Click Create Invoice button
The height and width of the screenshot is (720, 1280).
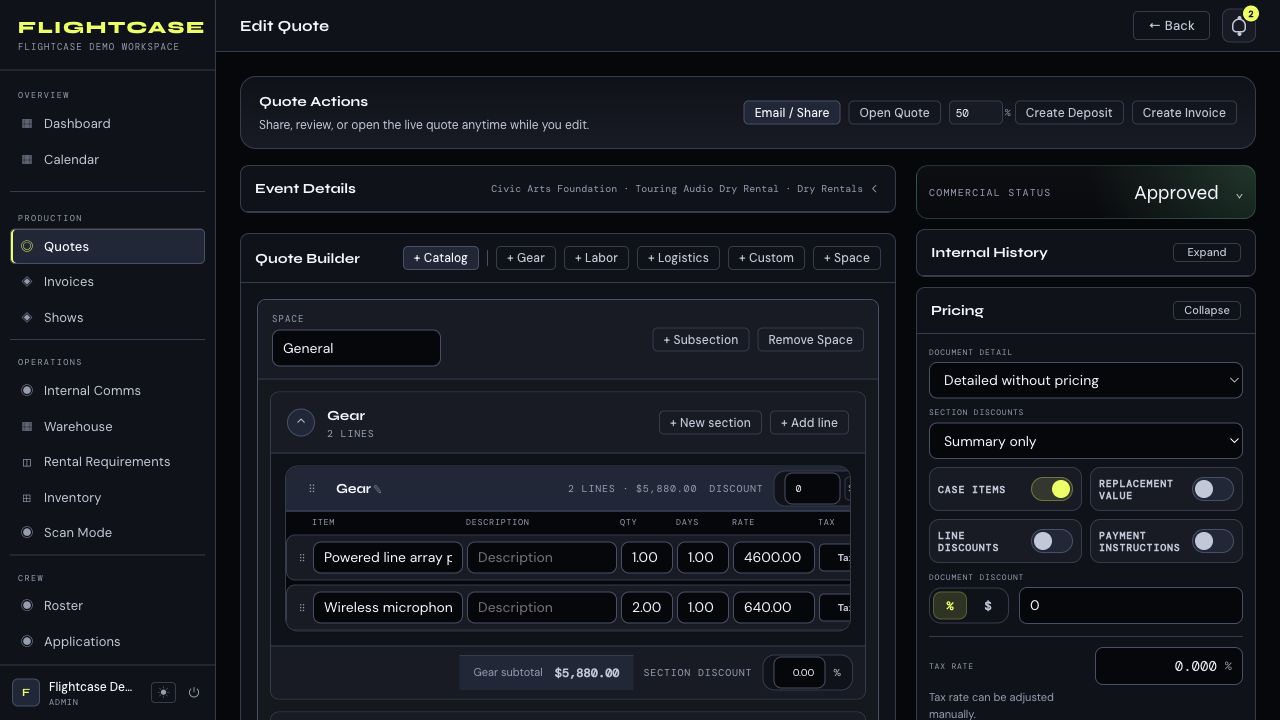pos(1184,113)
